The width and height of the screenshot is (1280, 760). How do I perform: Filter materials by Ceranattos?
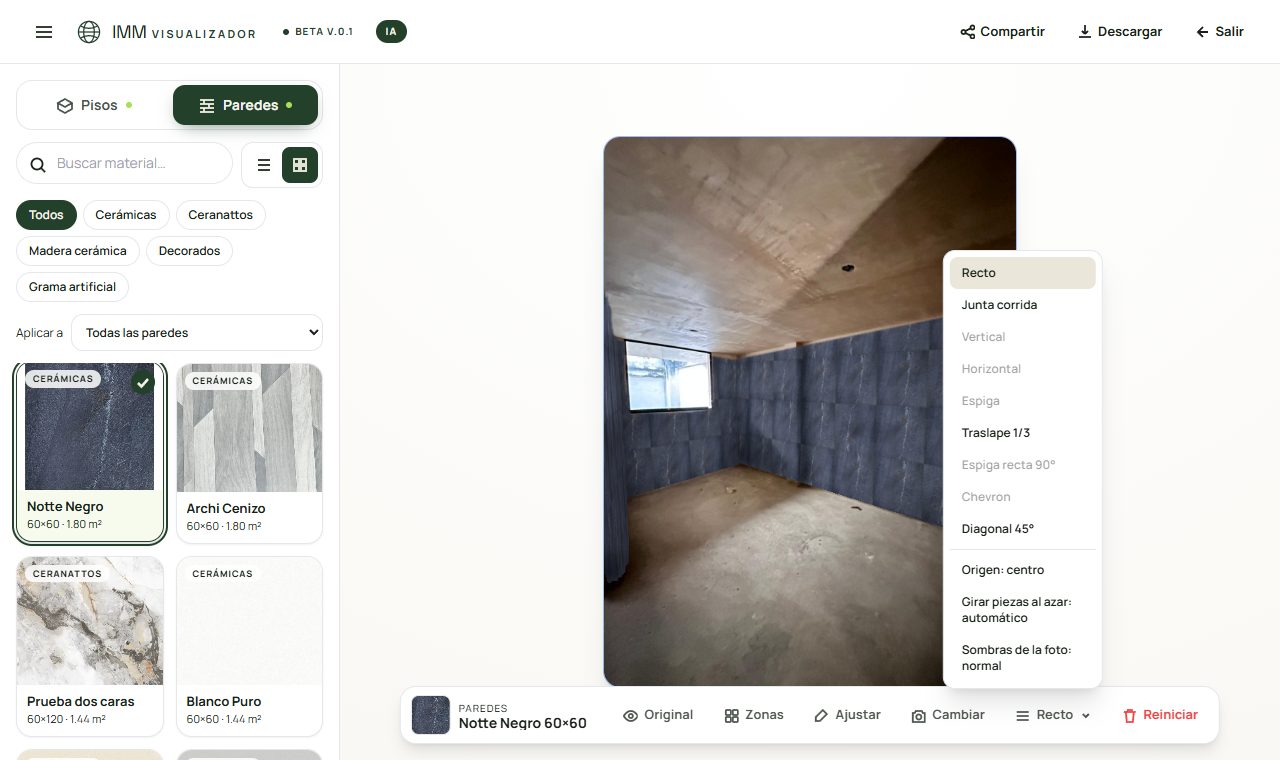click(221, 215)
